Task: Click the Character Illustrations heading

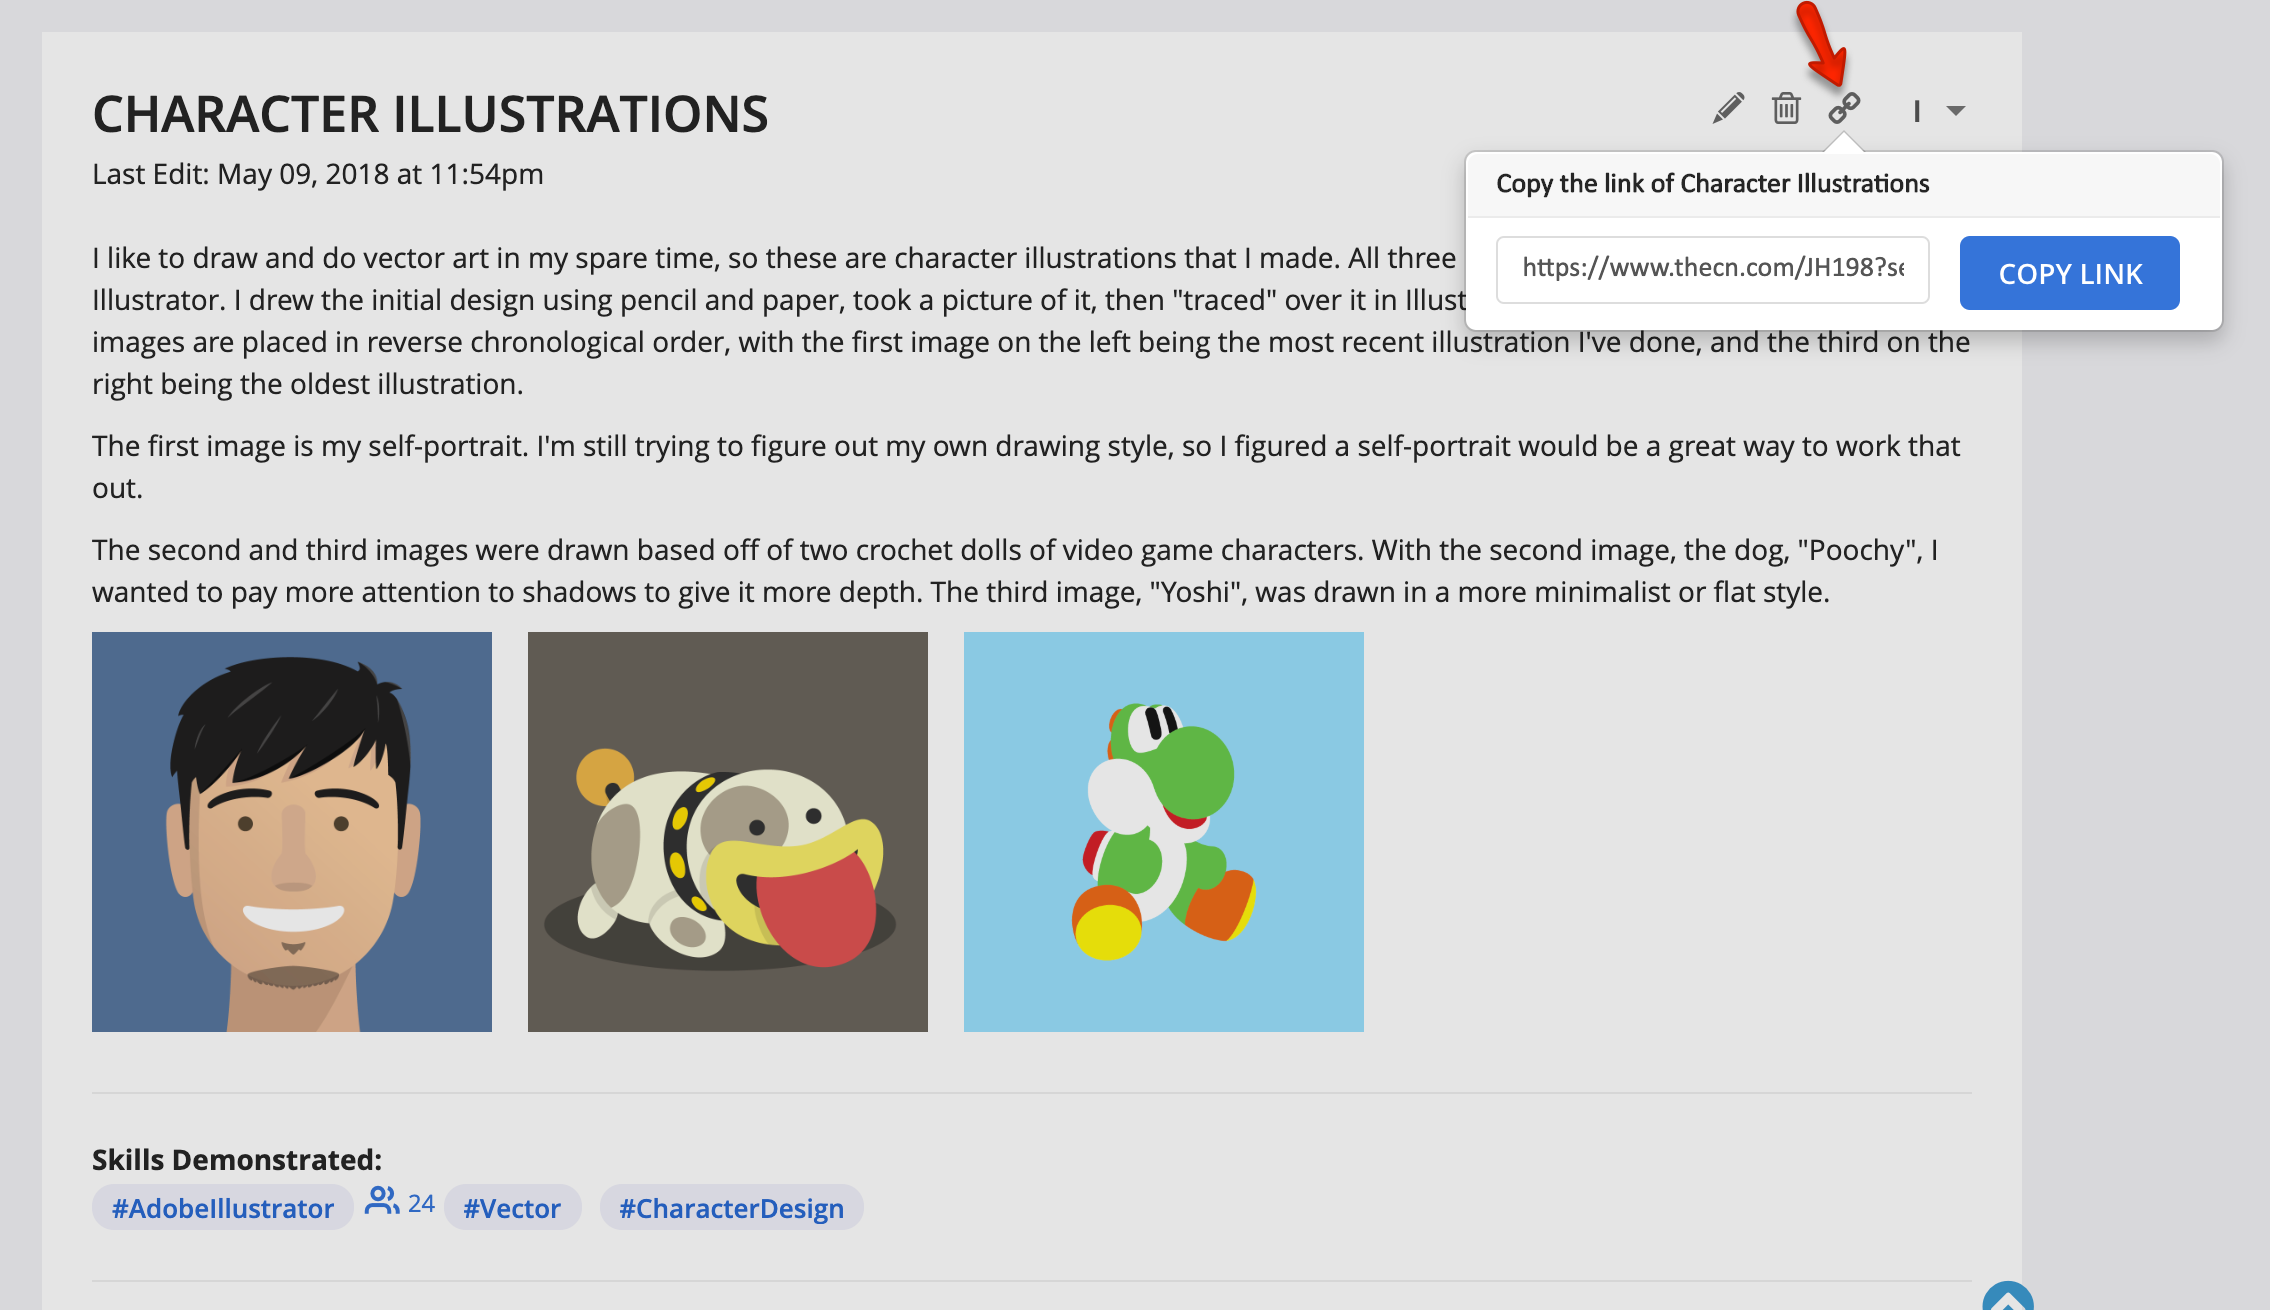Action: click(430, 114)
